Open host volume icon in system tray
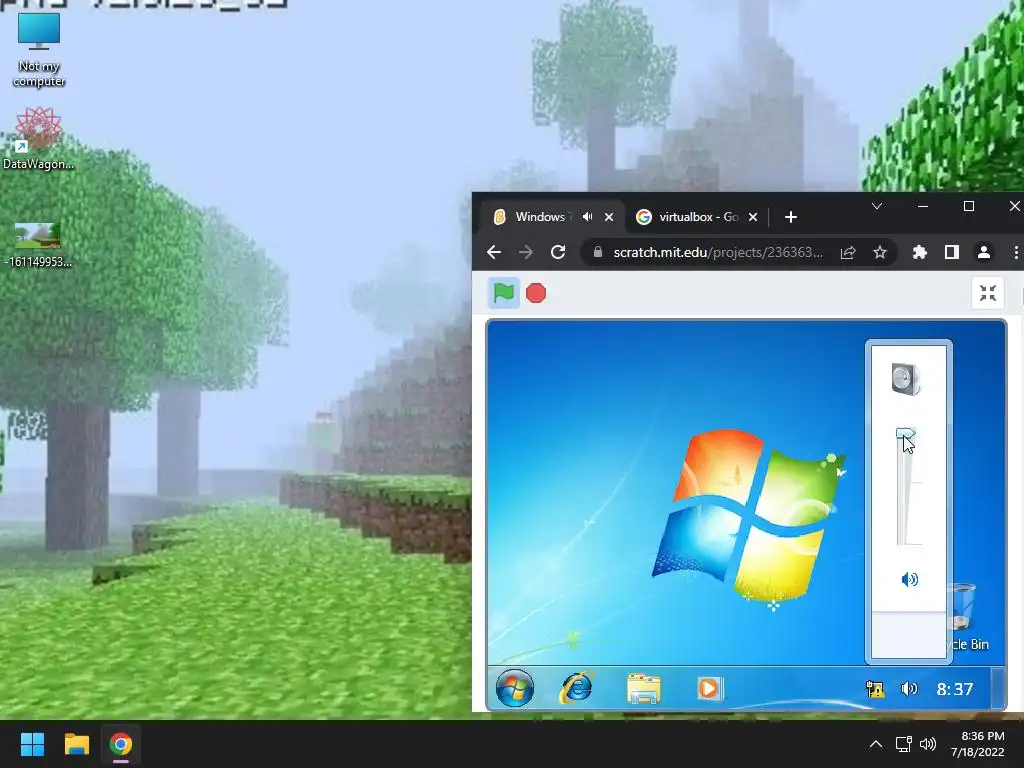This screenshot has height=768, width=1024. click(927, 744)
